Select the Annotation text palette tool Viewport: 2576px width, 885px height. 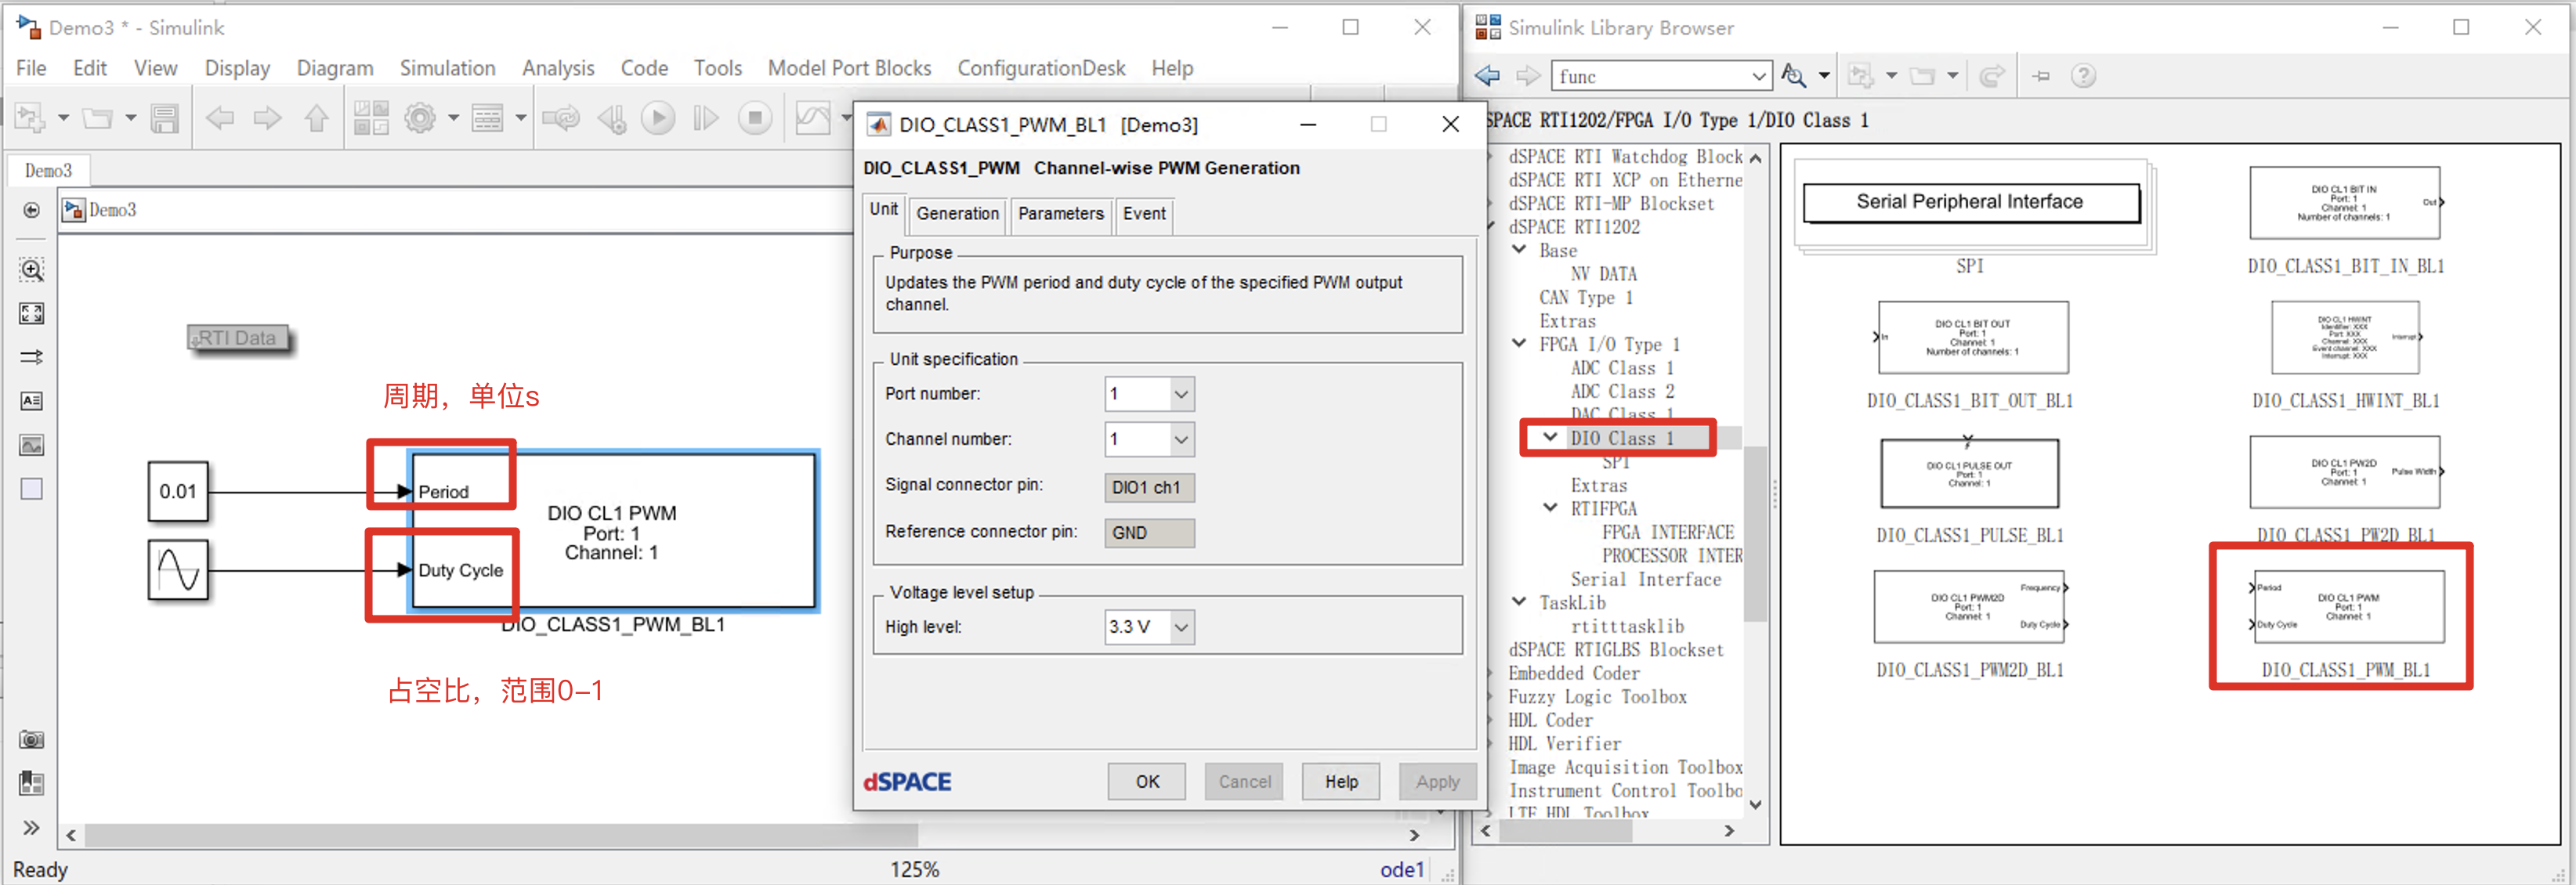pos(32,401)
